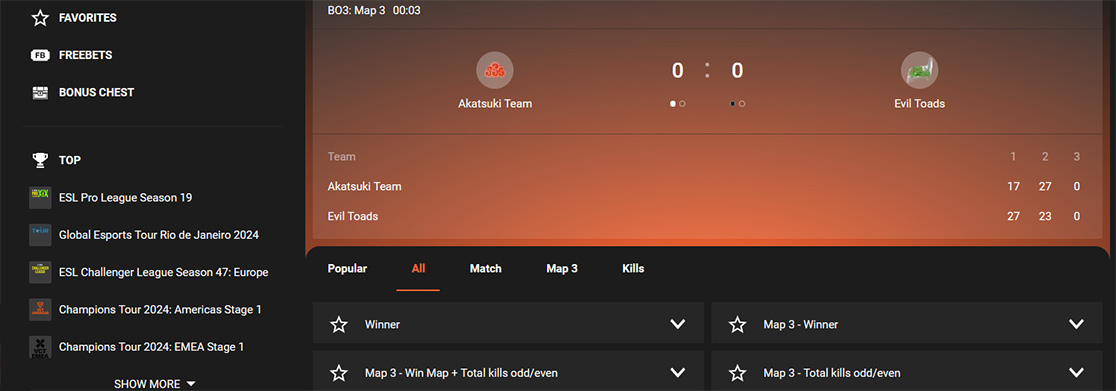Expand Map 3 - Win Map + Total kills odd/even
The width and height of the screenshot is (1116, 391).
[x=678, y=372]
